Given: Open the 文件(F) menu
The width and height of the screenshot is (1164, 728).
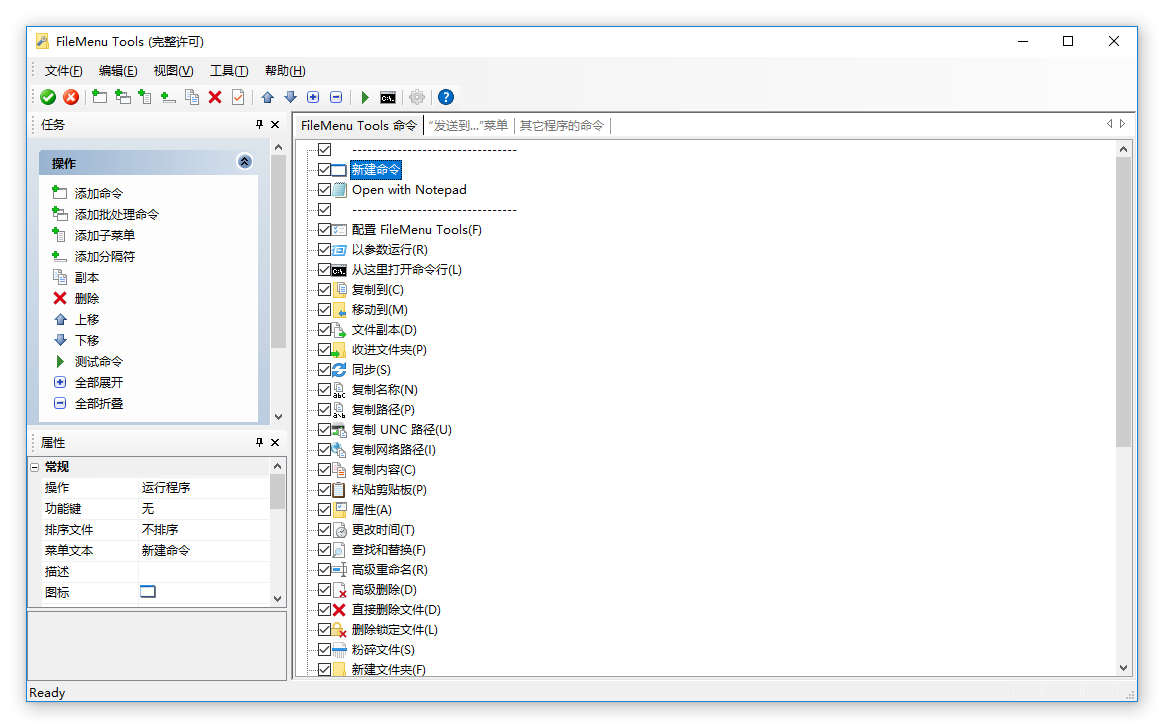Looking at the screenshot, I should 63,70.
